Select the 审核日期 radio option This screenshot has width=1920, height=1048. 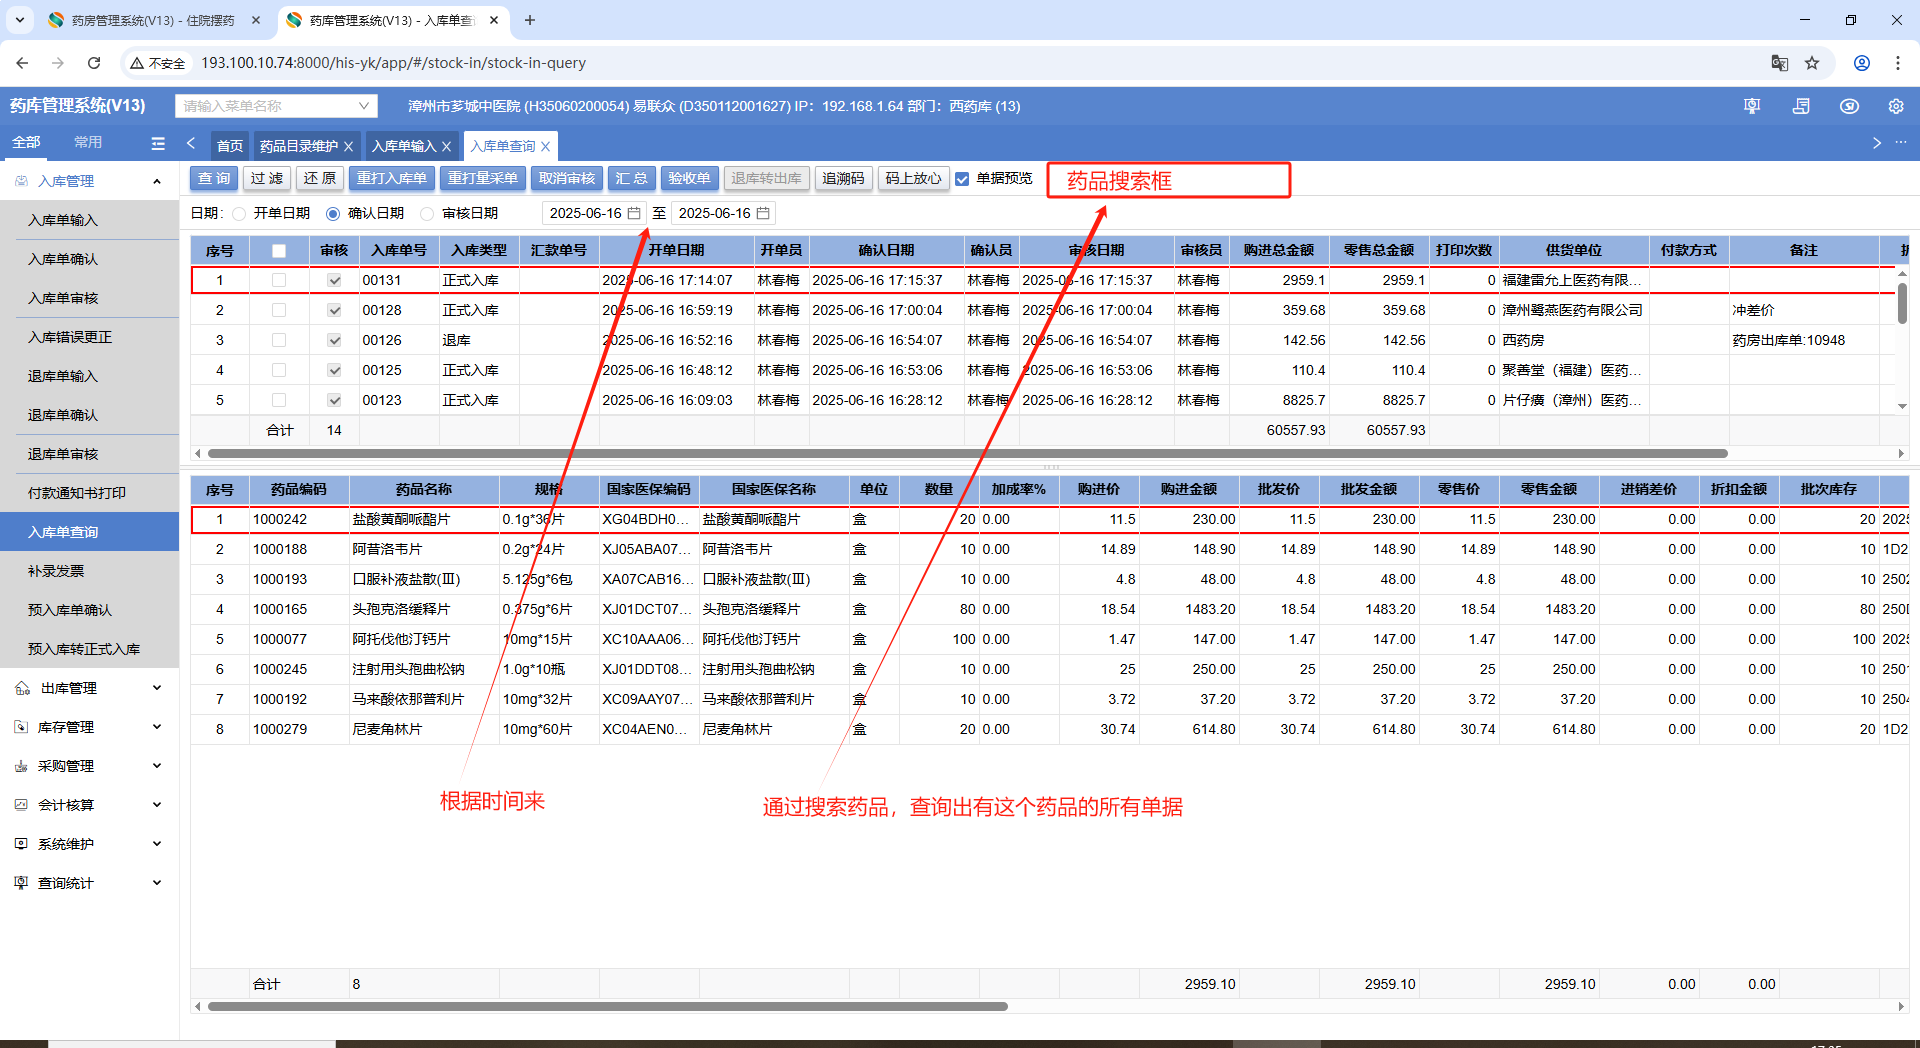428,213
